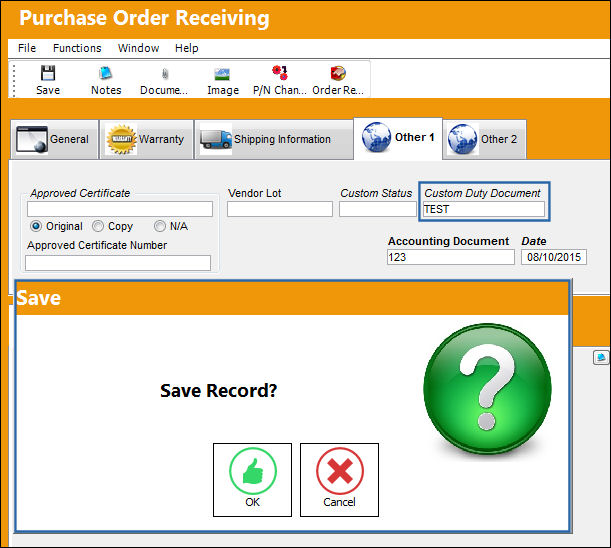Confirm save with the OK button
This screenshot has height=548, width=611.
[253, 480]
